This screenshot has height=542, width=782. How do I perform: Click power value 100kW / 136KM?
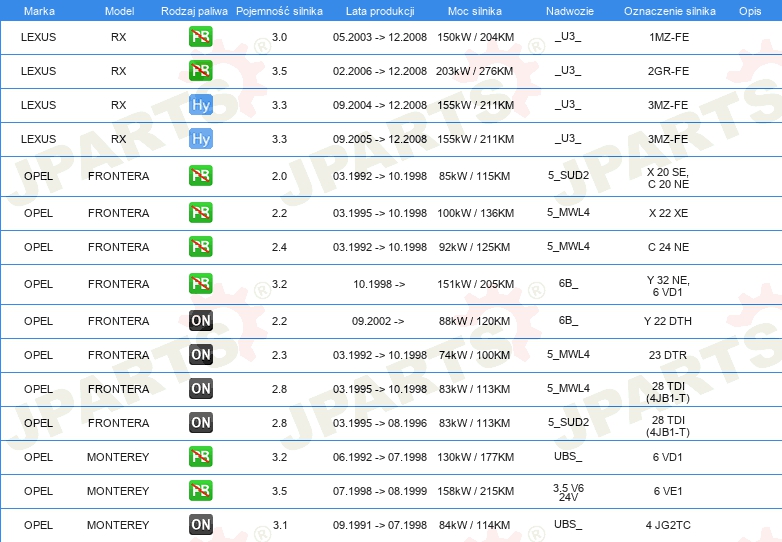(x=475, y=213)
